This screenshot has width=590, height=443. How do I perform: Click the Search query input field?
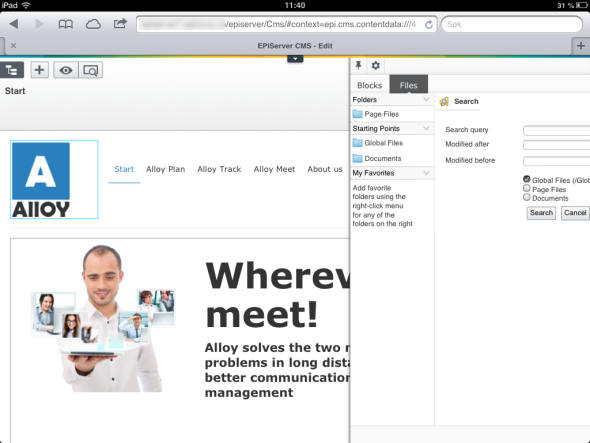pyautogui.click(x=557, y=130)
